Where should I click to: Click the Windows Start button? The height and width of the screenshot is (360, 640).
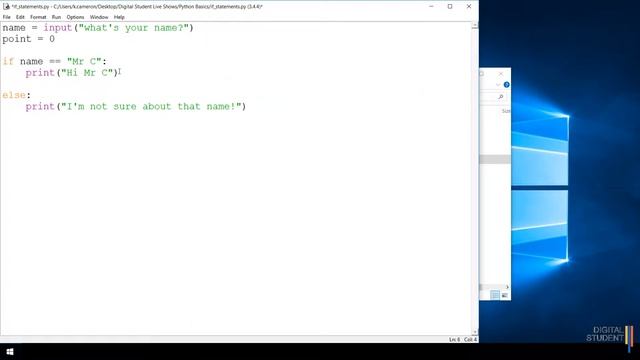[10, 352]
